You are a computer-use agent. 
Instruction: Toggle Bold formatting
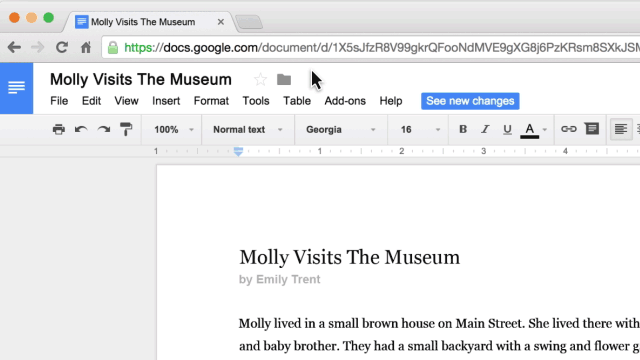[x=463, y=129]
